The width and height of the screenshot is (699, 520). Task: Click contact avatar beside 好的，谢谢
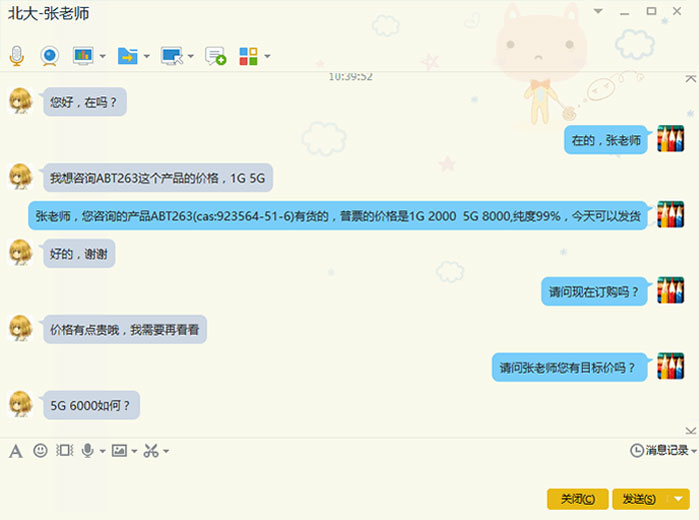click(x=21, y=252)
